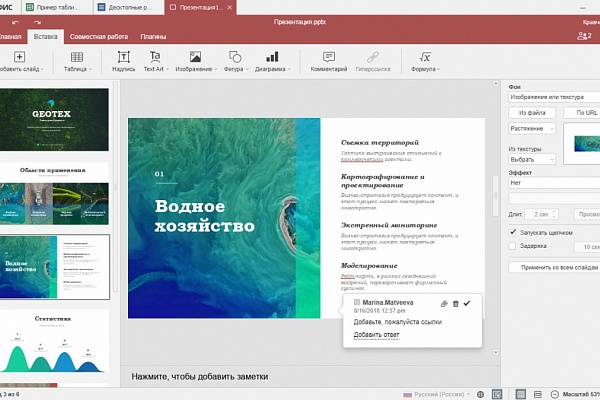Click the Экстренный мониторинг heading
The image size is (600, 400).
pyautogui.click(x=389, y=225)
